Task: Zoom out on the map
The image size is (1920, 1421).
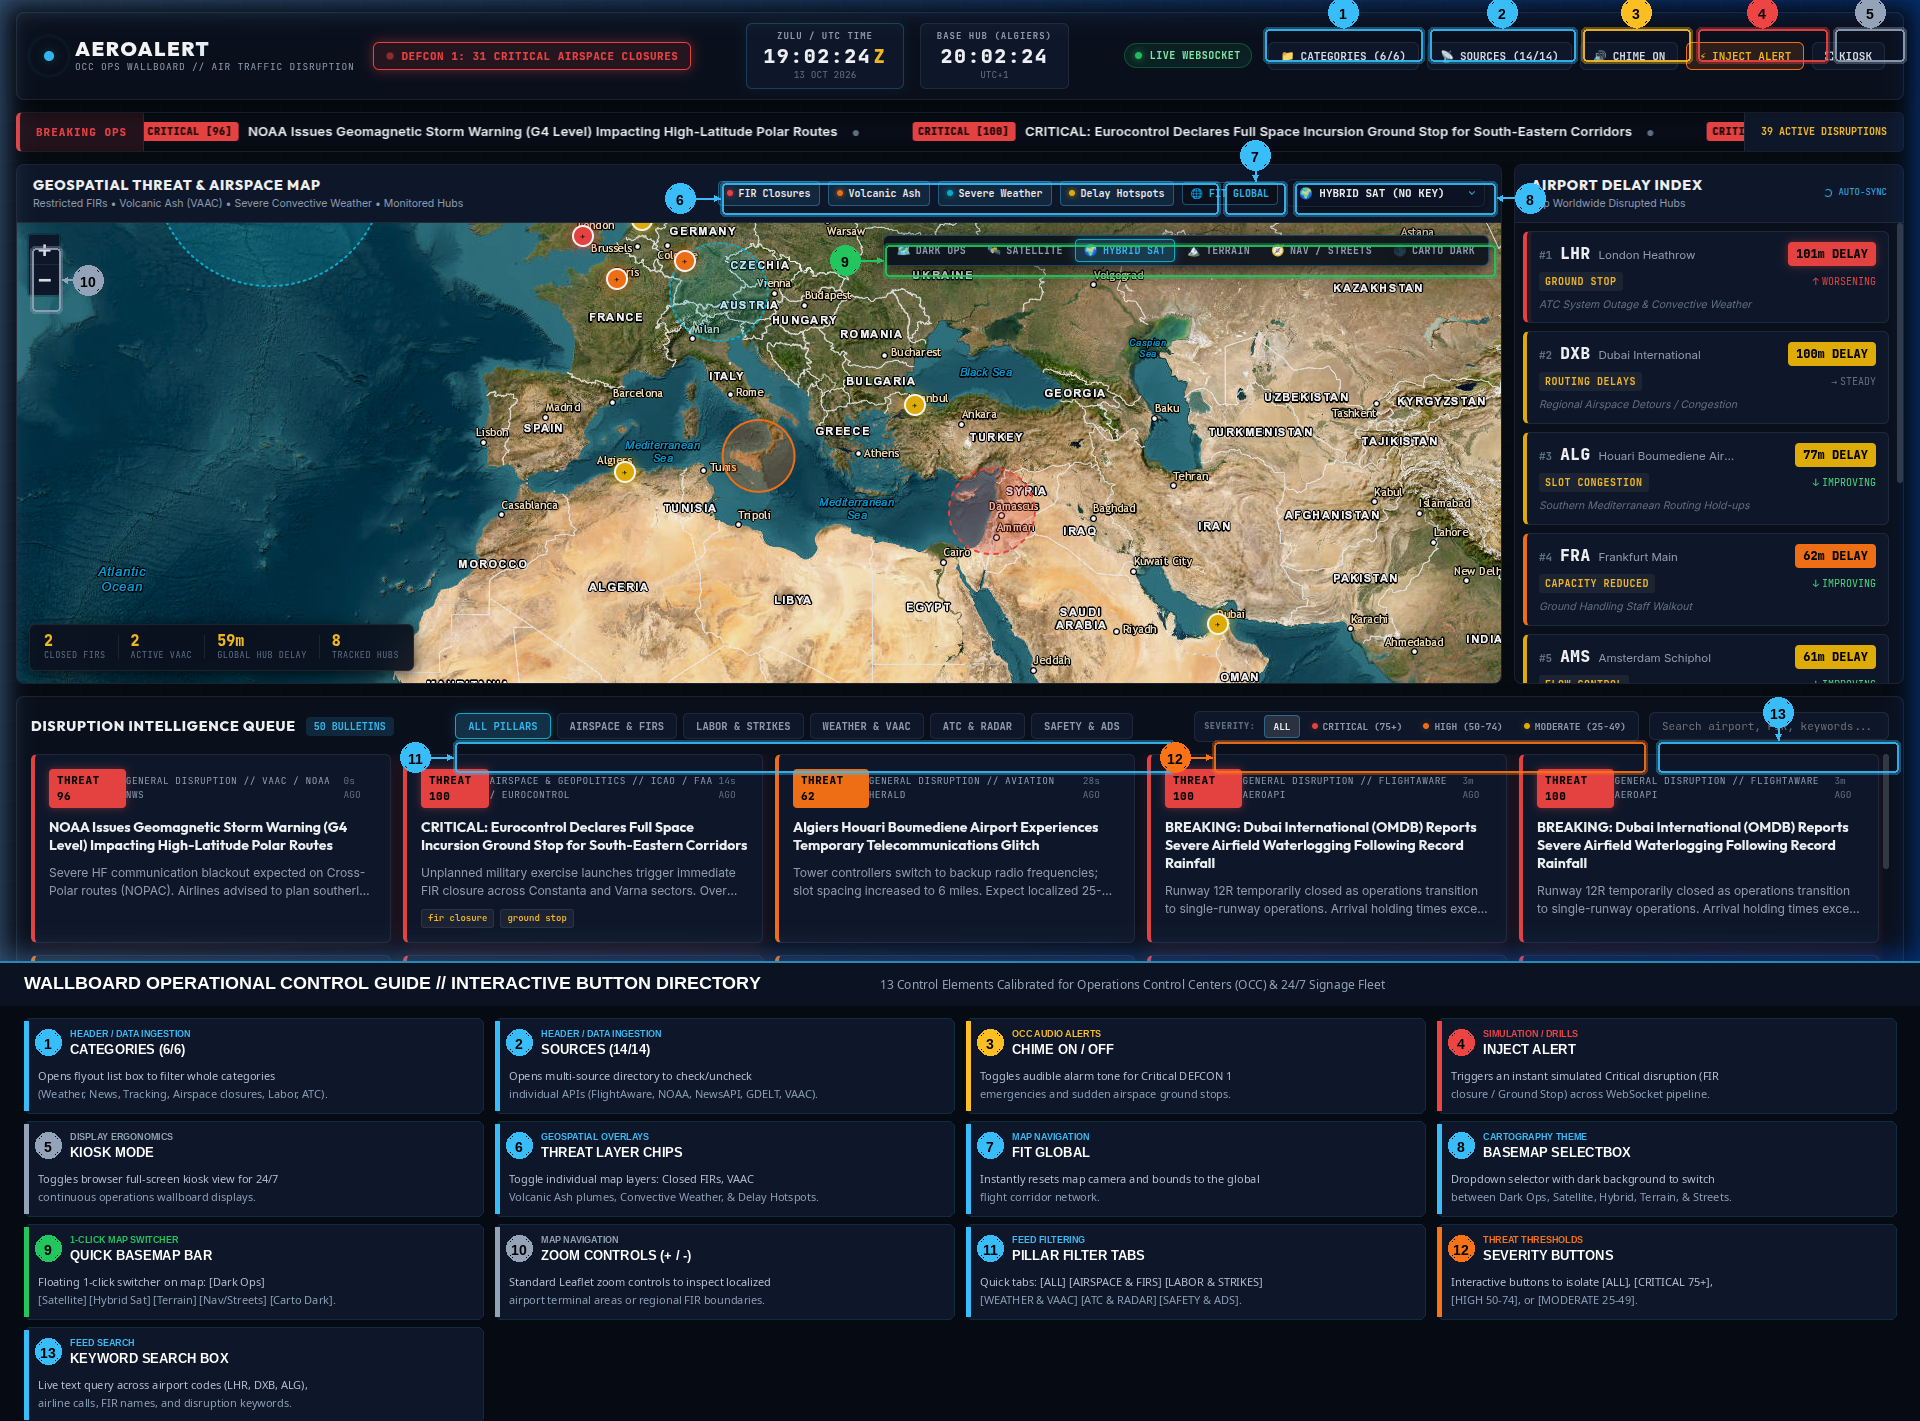Action: tap(45, 281)
